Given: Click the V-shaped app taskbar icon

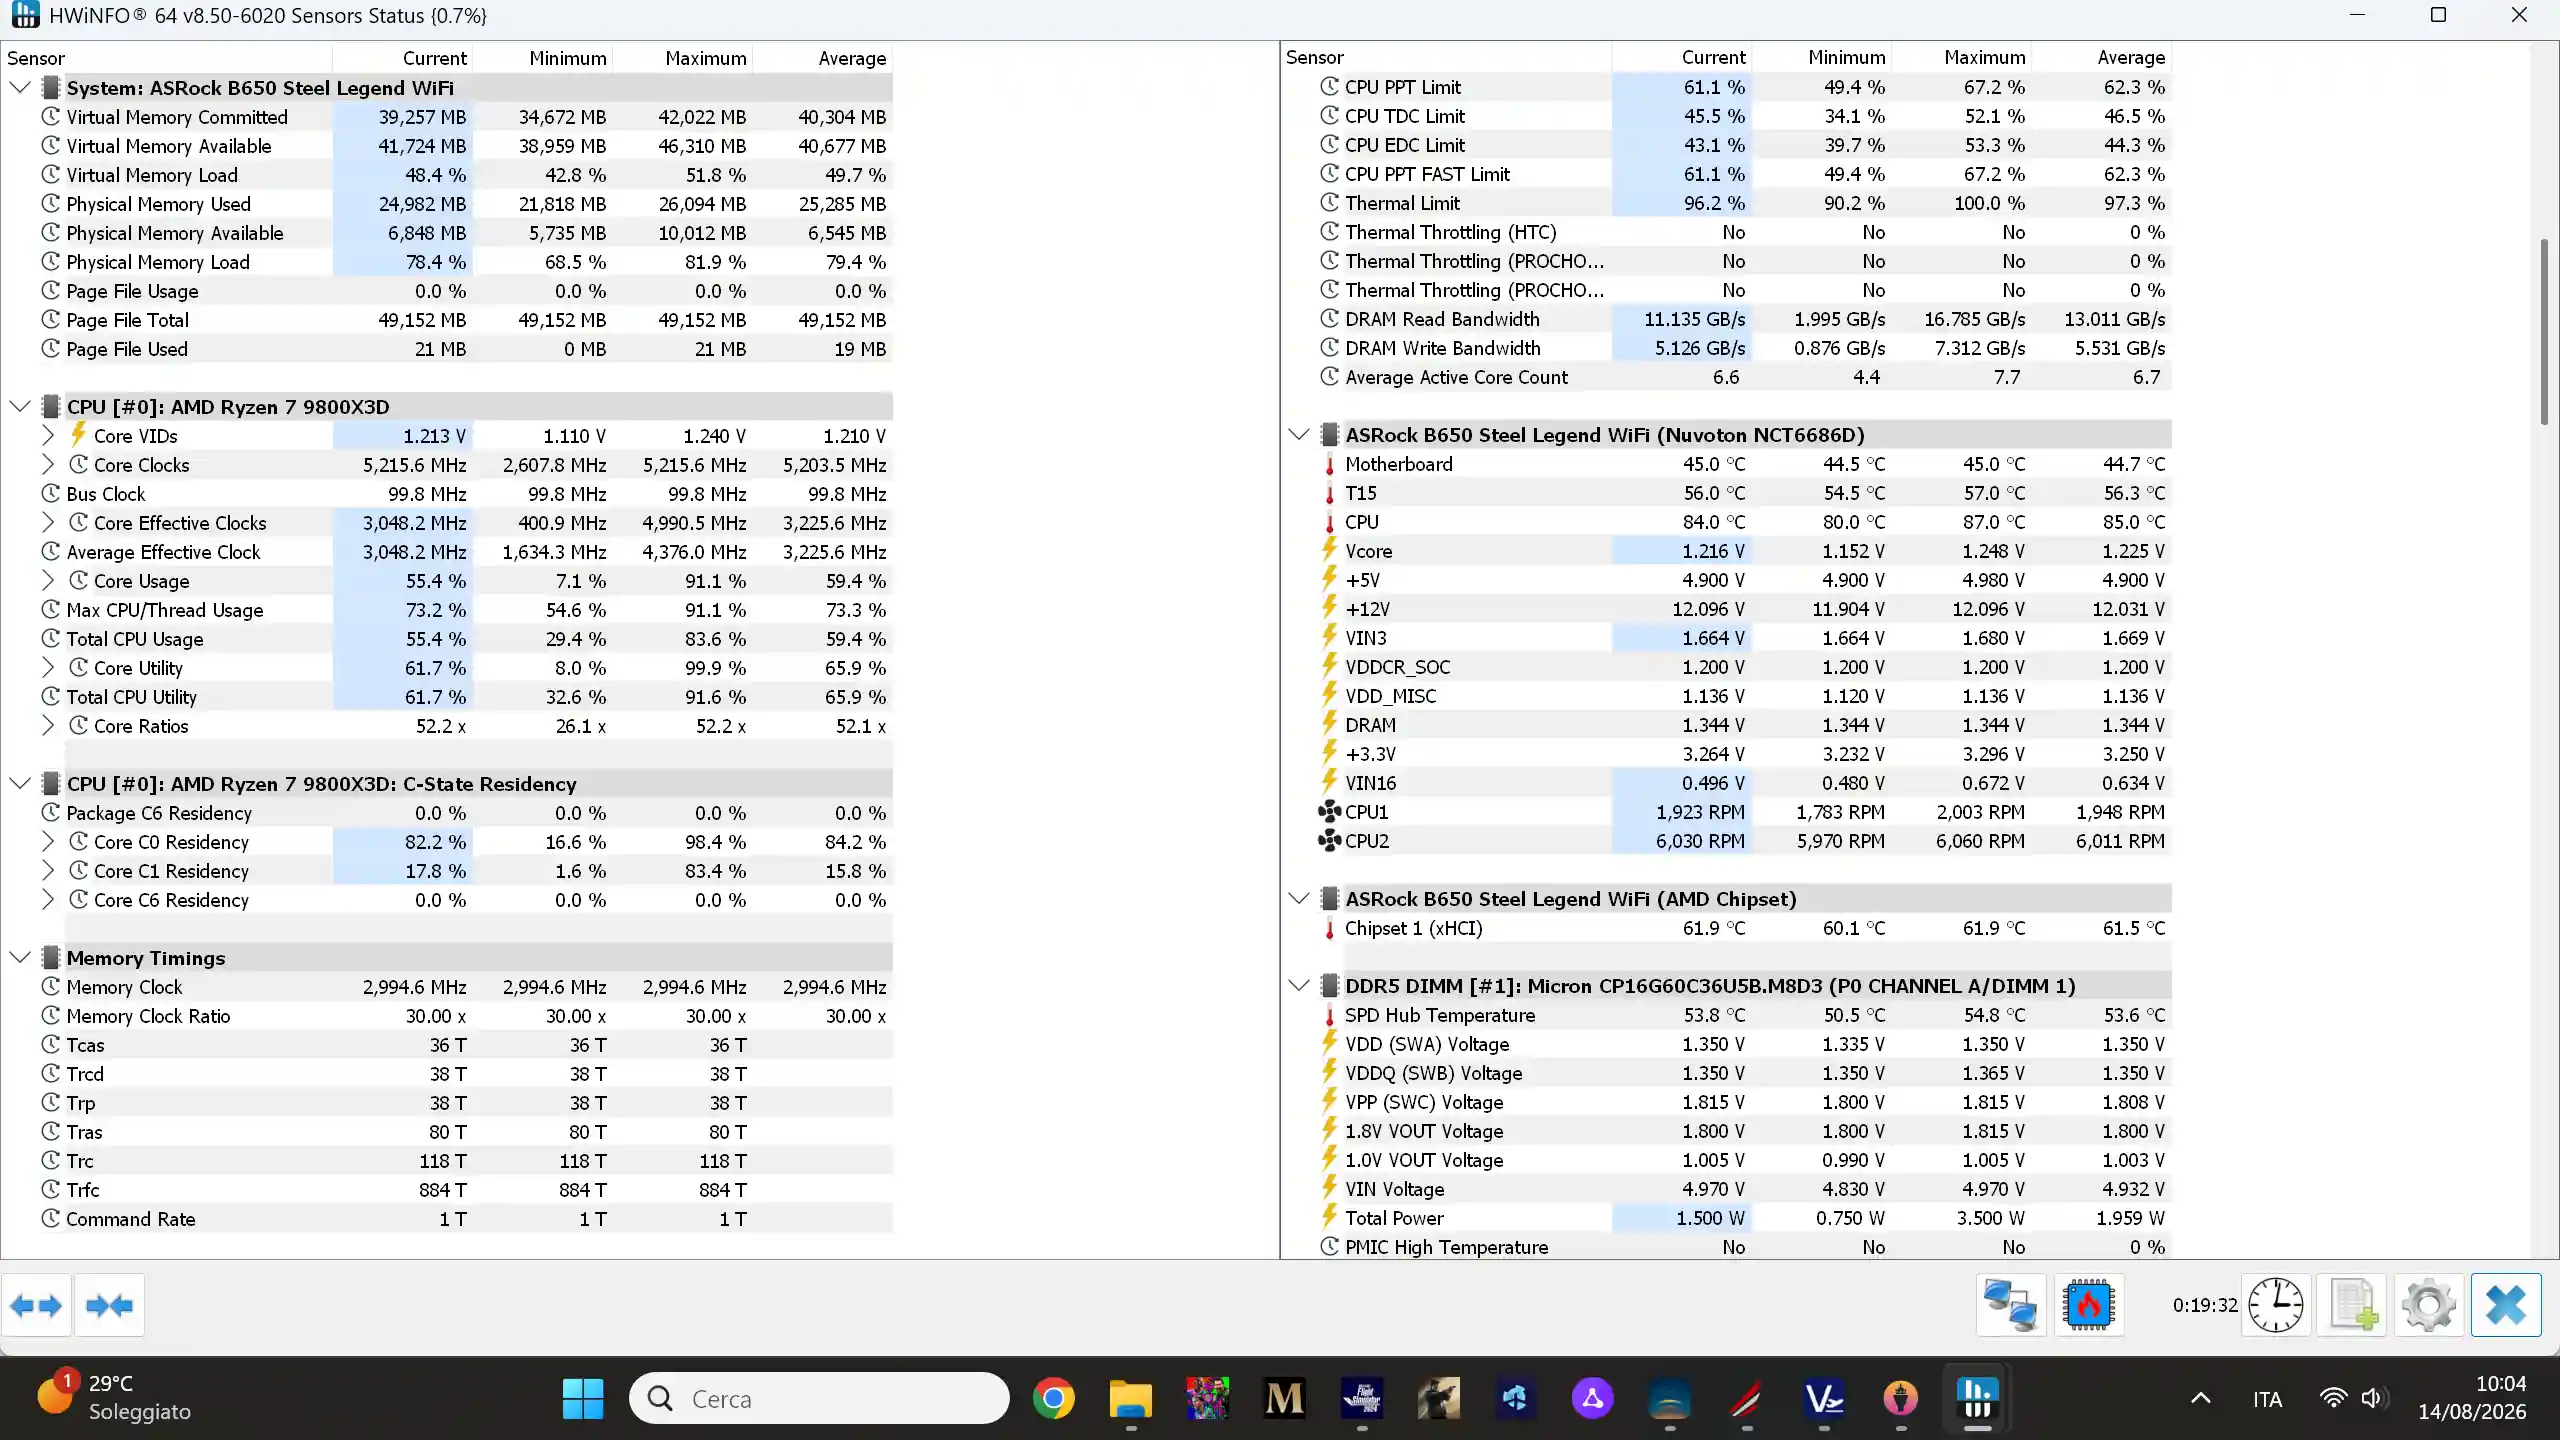Looking at the screenshot, I should click(x=1823, y=1398).
